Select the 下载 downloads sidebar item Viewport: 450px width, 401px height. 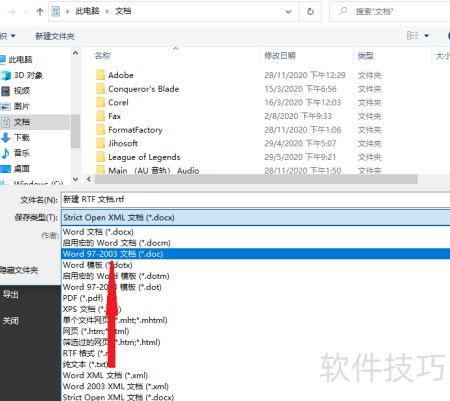(x=16, y=137)
